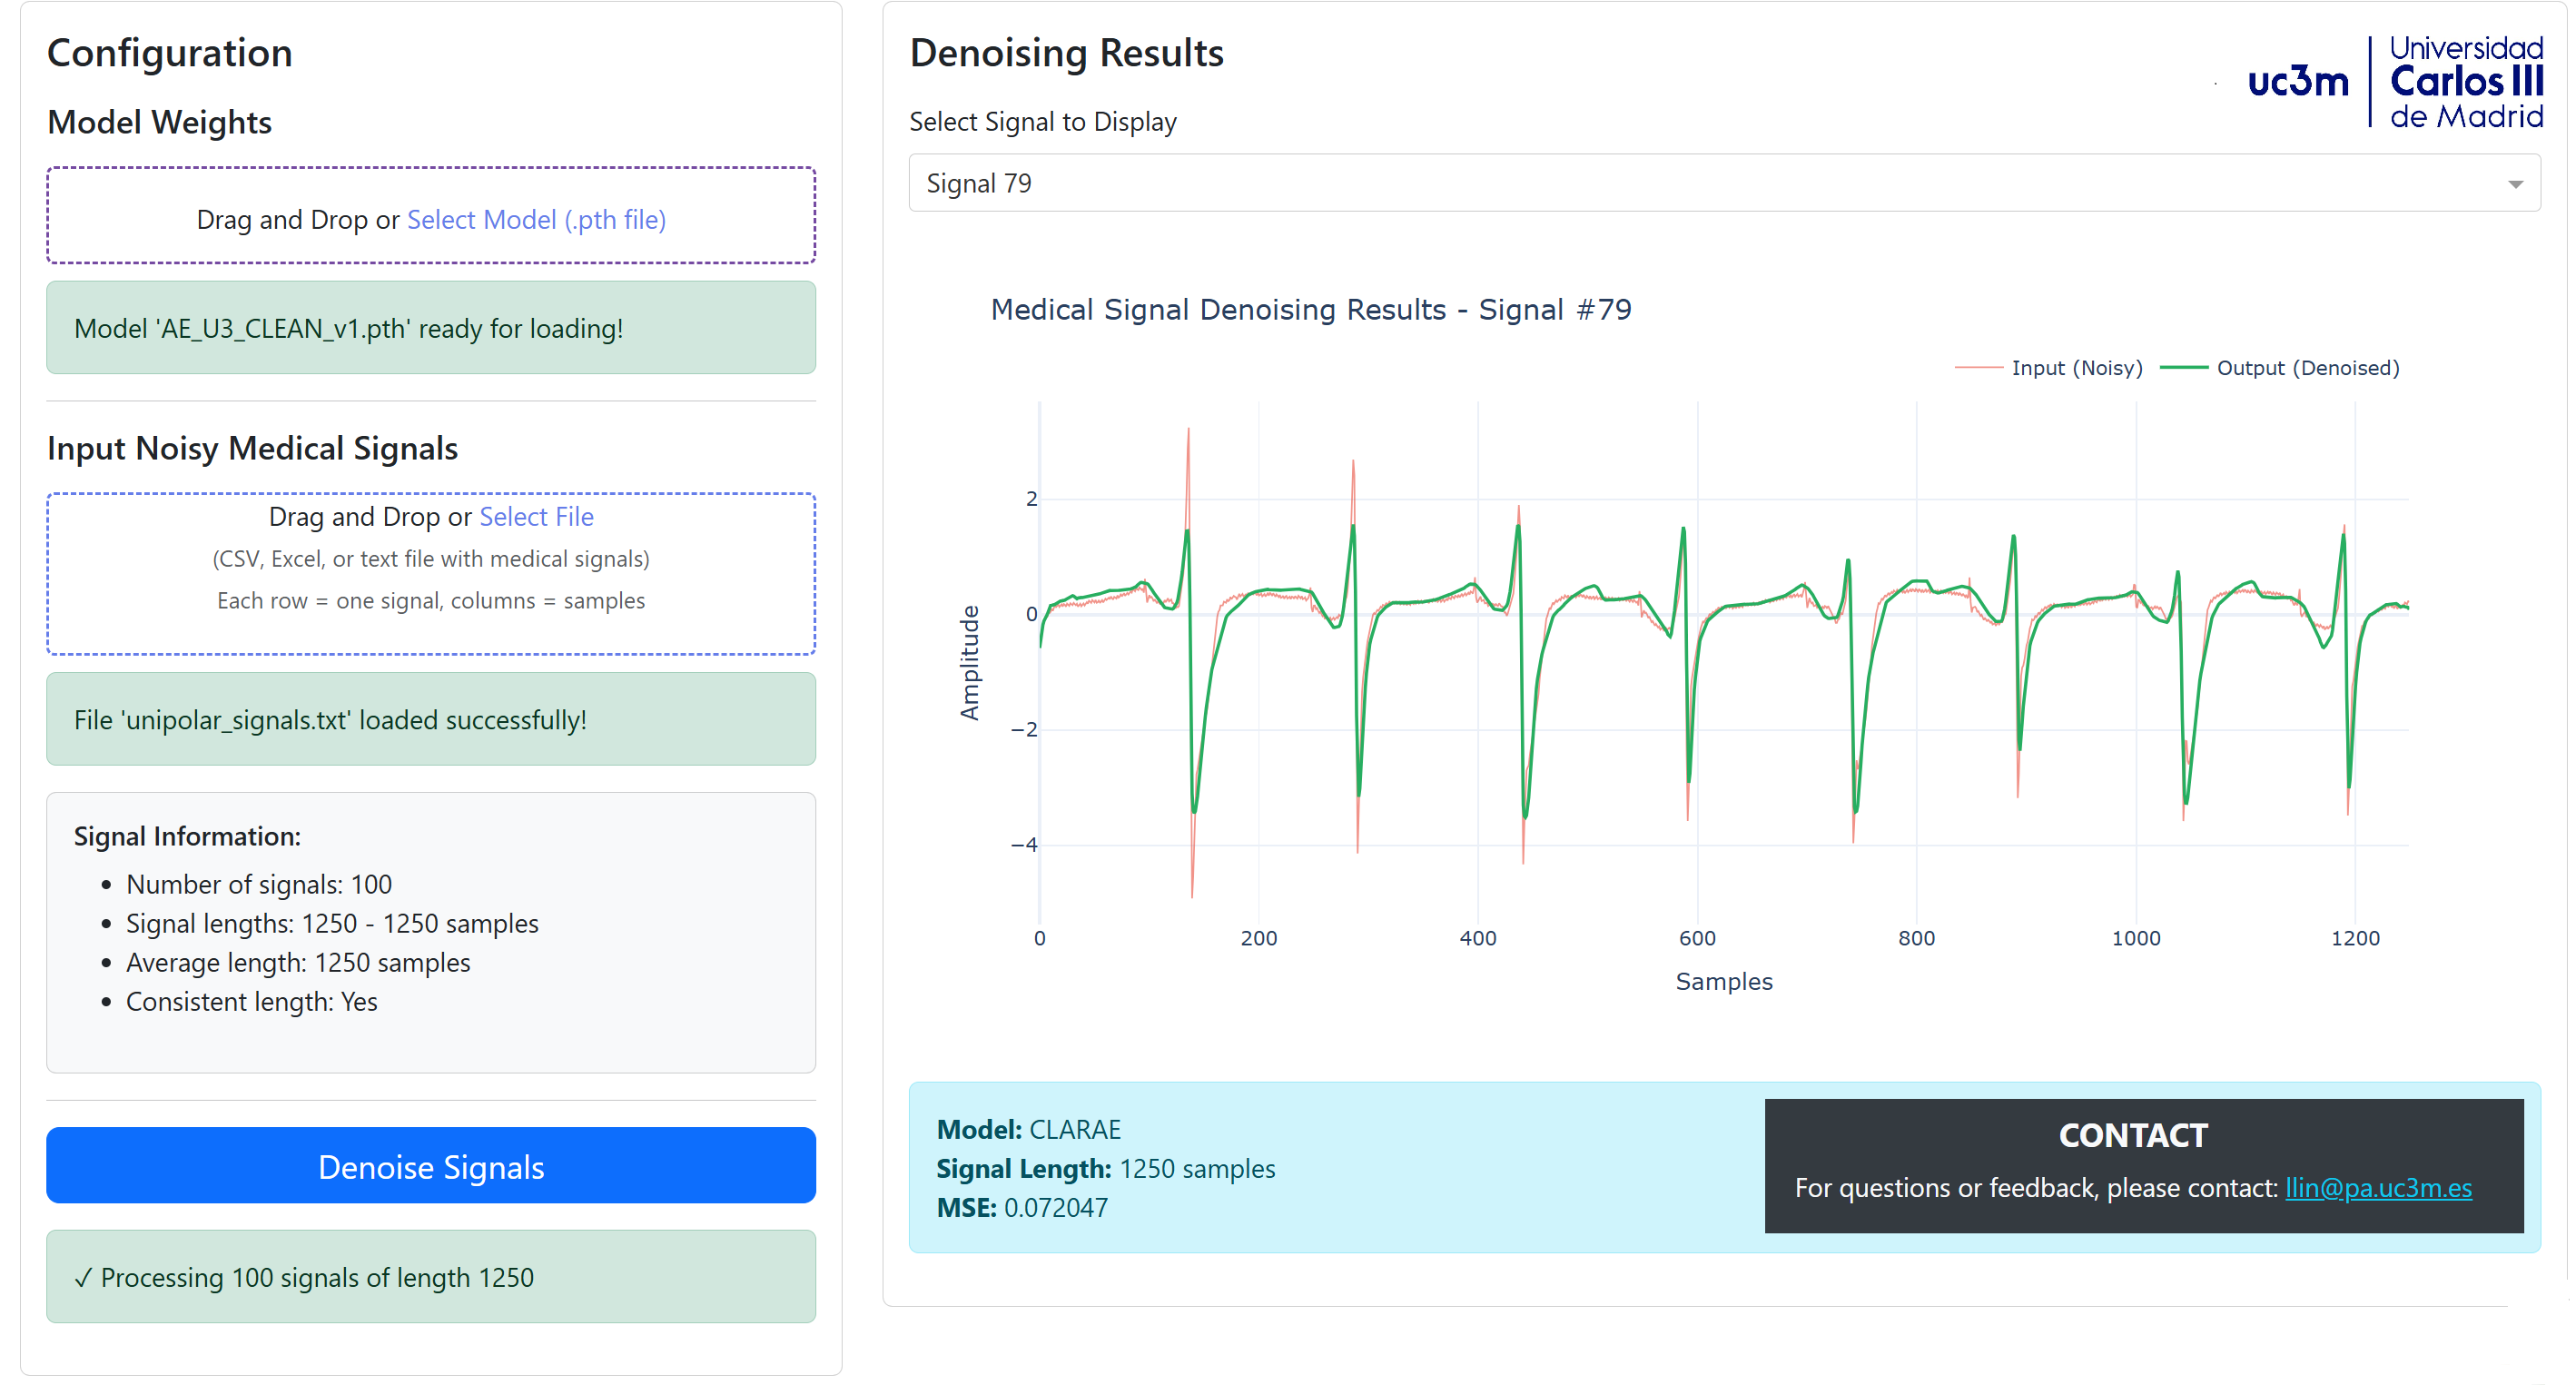
Task: Toggle Input (Noisy) legend trace
Action: (x=2076, y=368)
